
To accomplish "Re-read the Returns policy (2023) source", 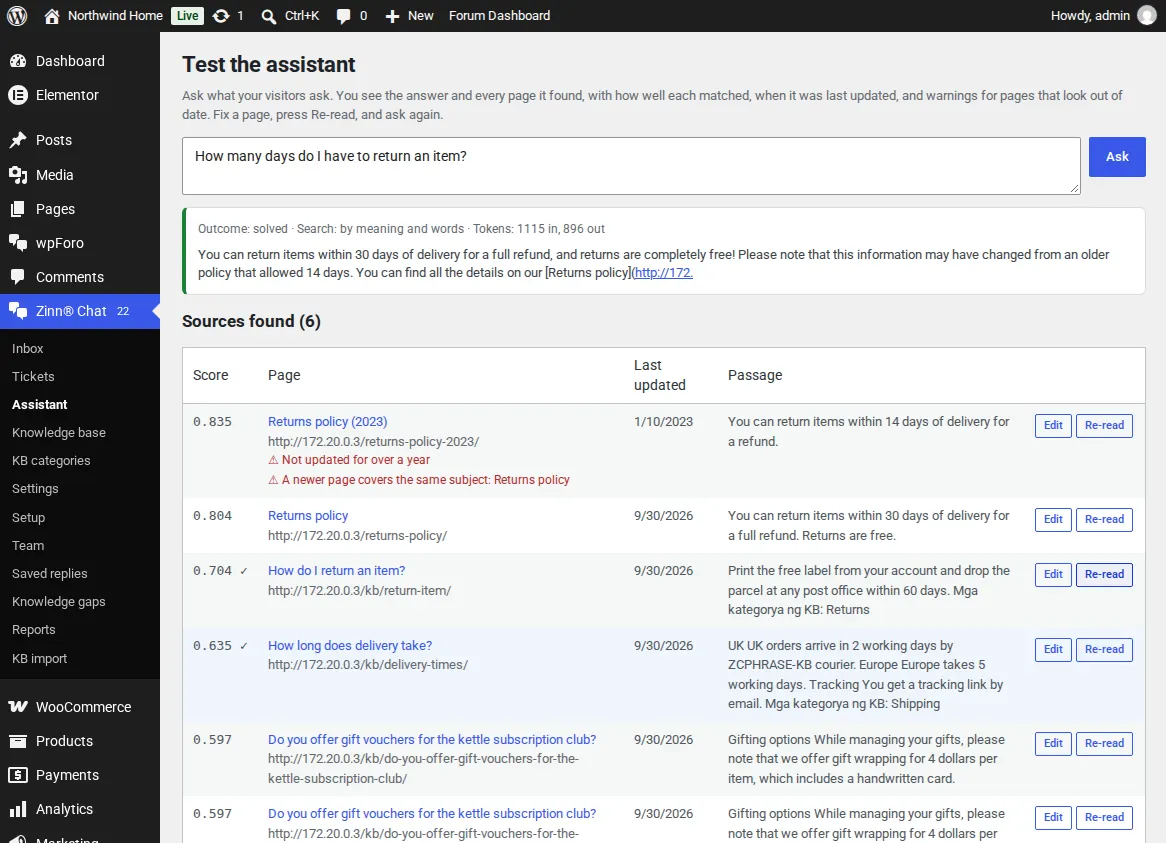I will (x=1104, y=426).
